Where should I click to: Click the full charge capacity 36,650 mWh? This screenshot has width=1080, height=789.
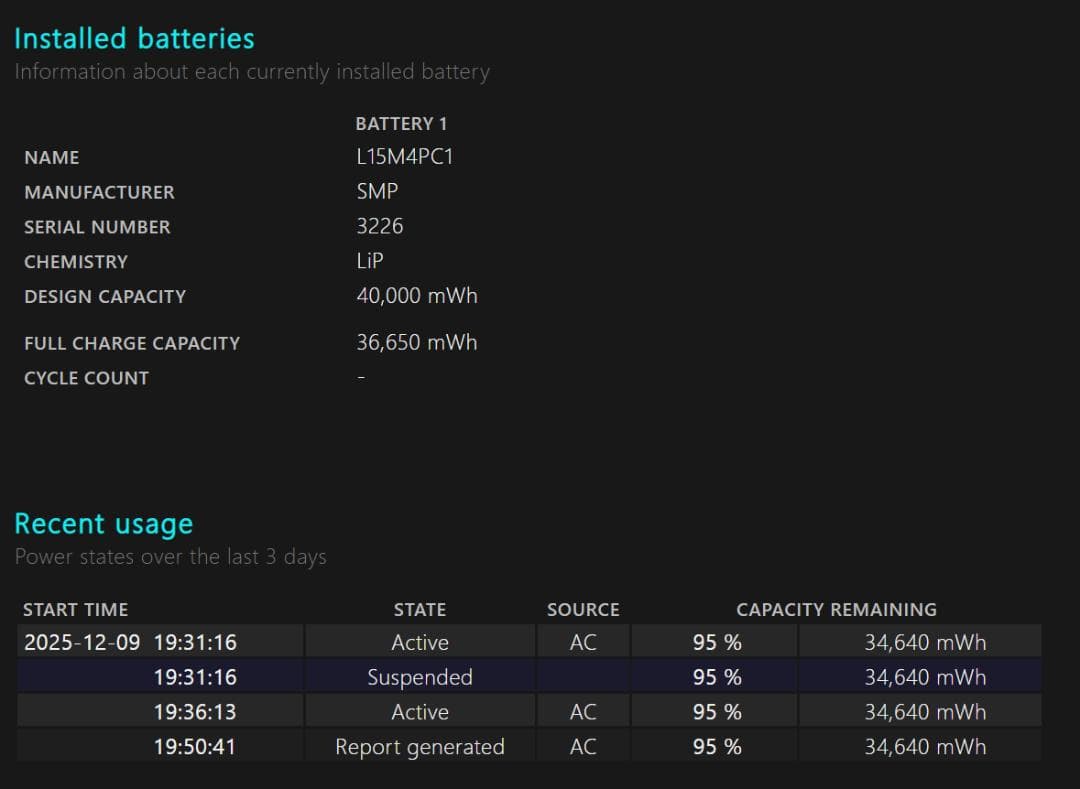point(417,342)
